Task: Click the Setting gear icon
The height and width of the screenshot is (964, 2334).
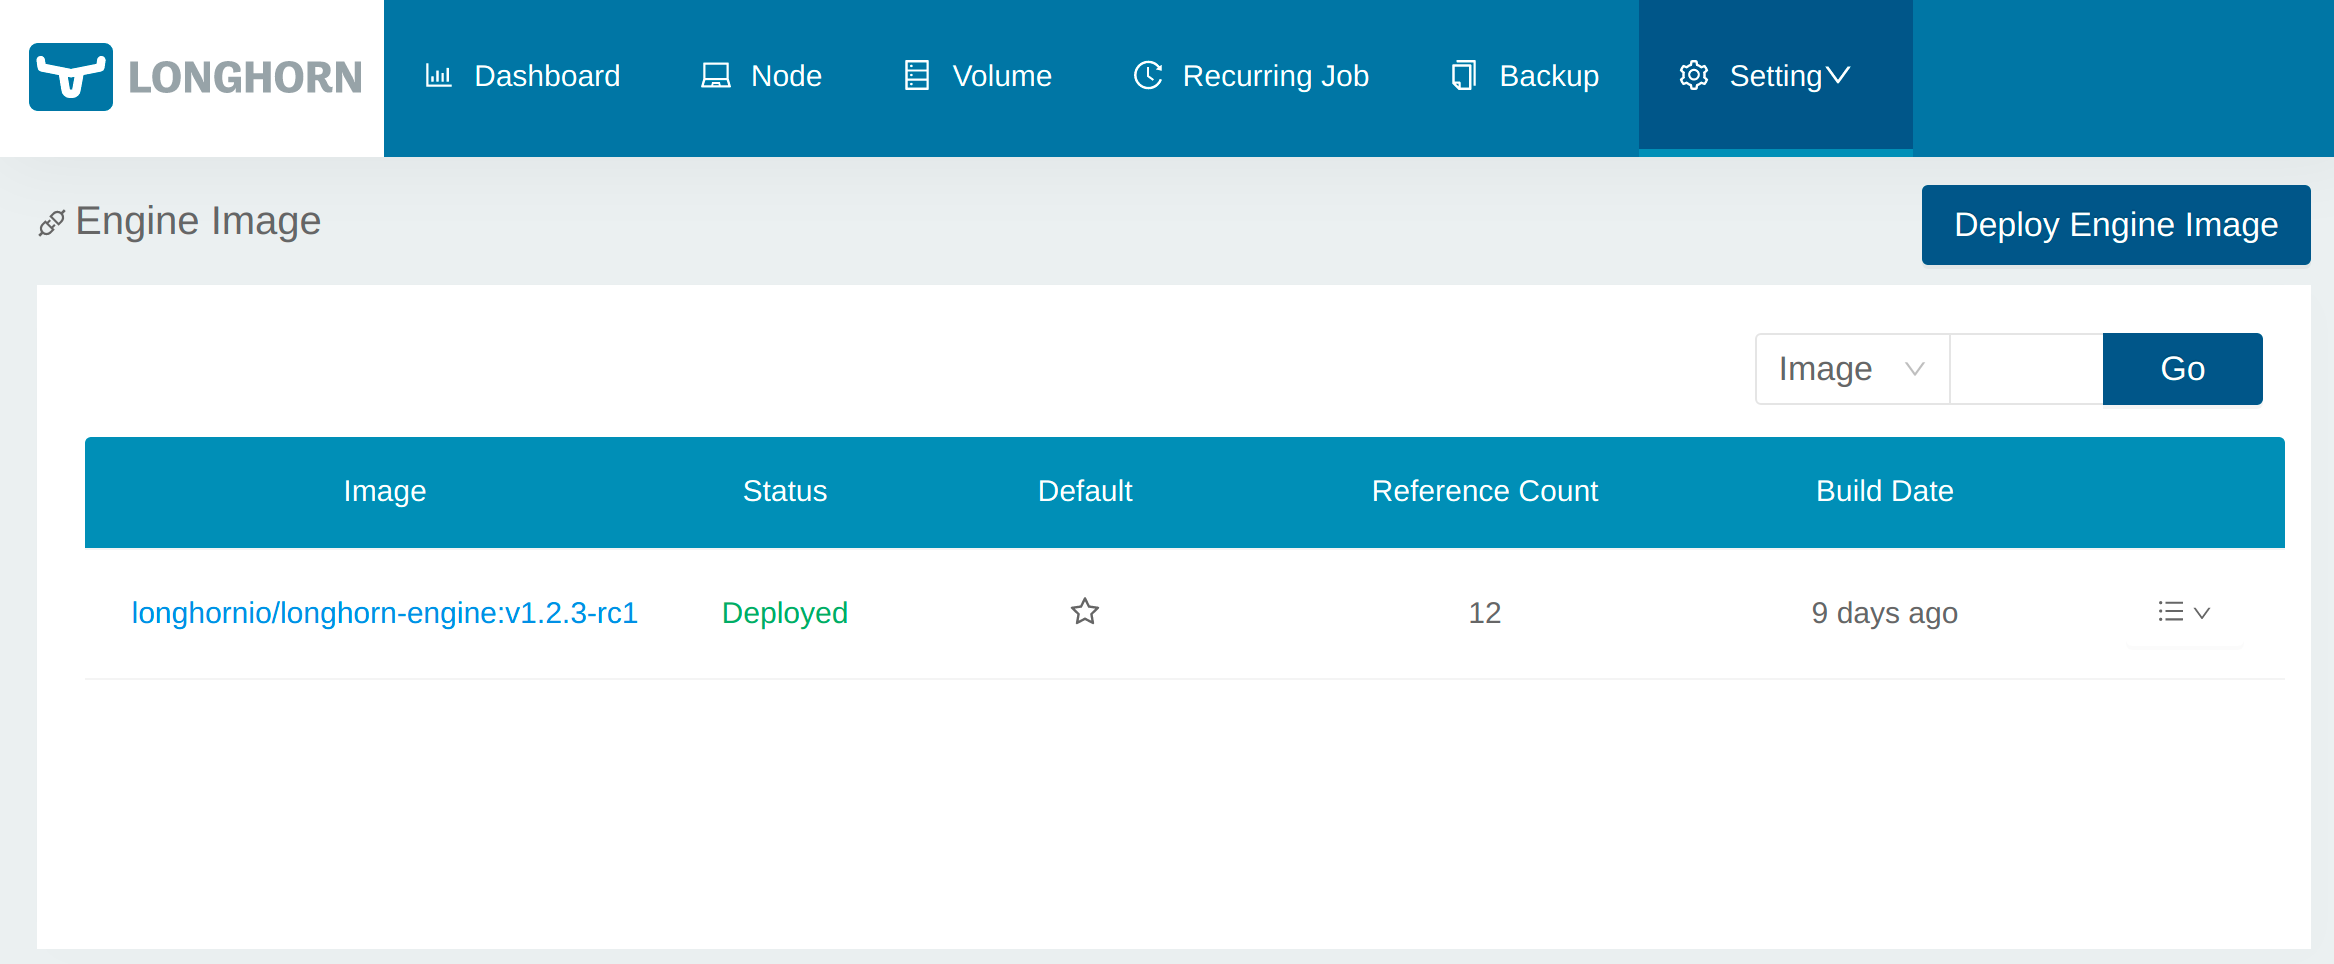Action: 1693,75
